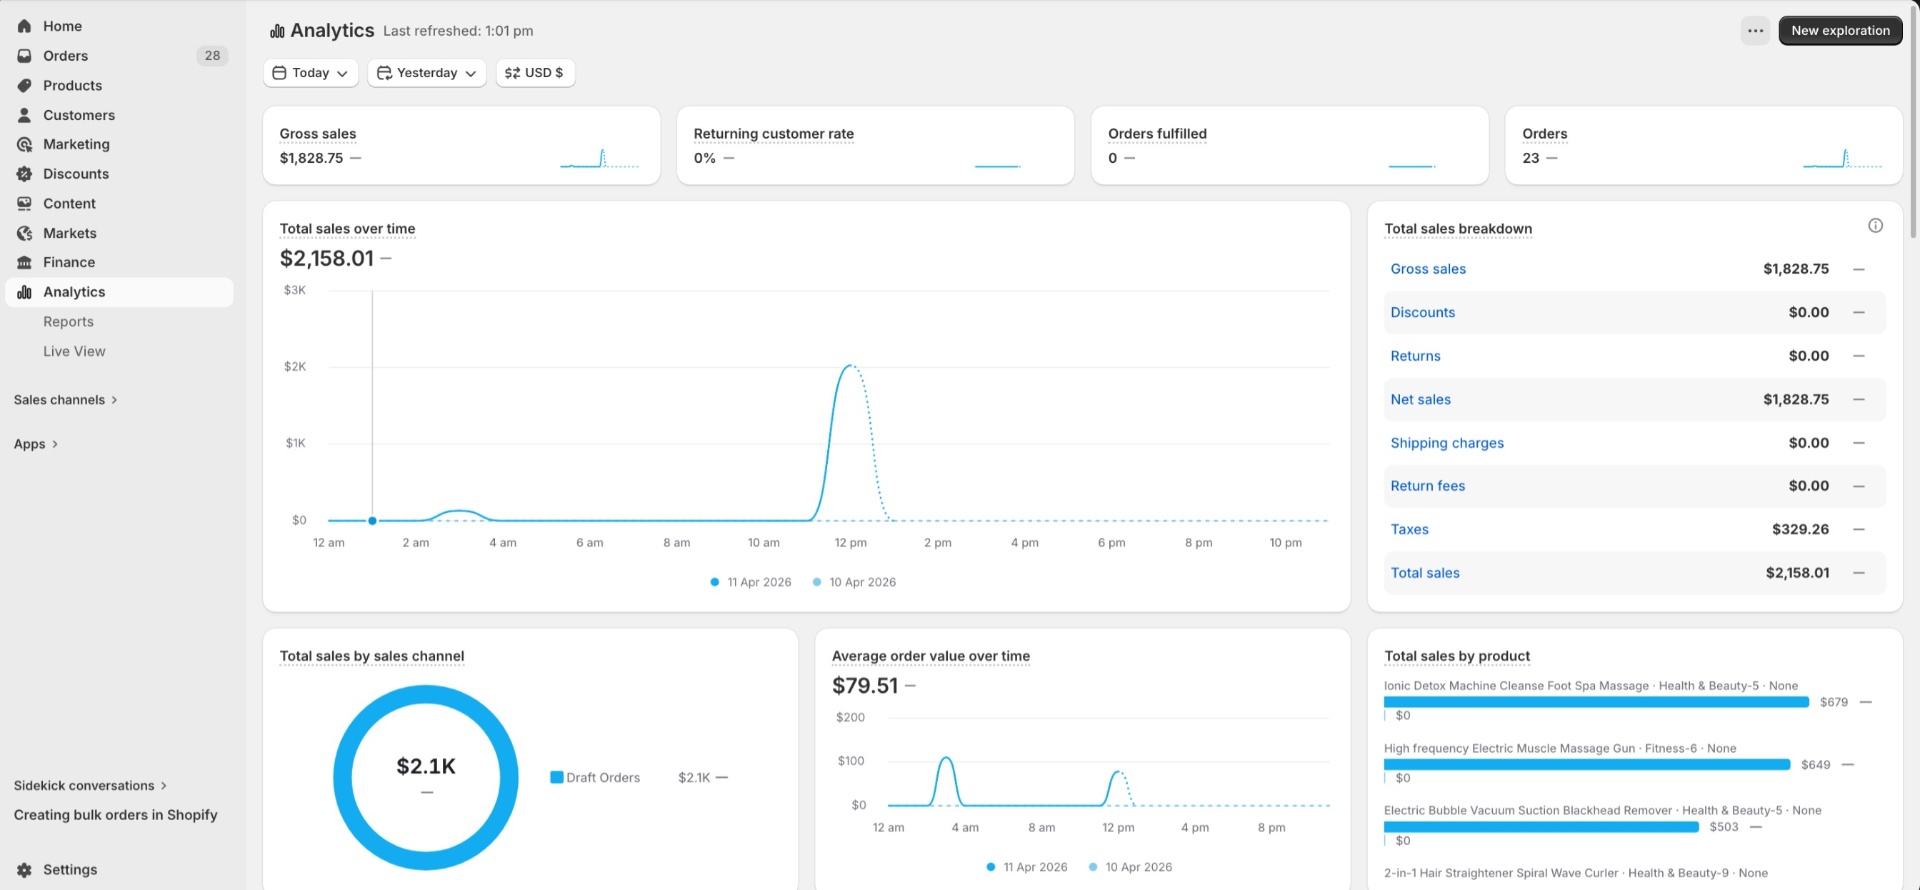This screenshot has height=890, width=1920.
Task: Expand the Sales channels section
Action: pyautogui.click(x=66, y=400)
